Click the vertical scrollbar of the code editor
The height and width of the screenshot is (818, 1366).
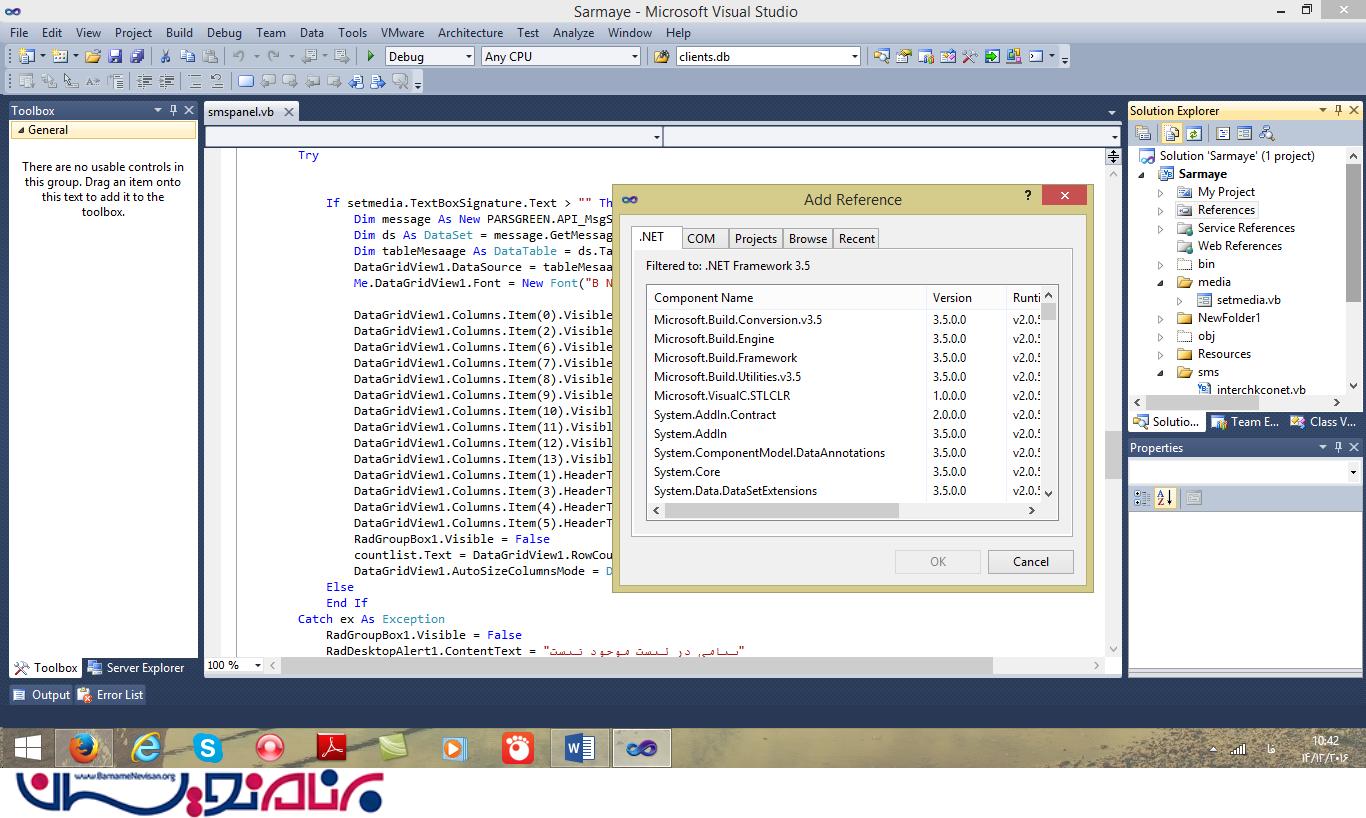(1112, 455)
